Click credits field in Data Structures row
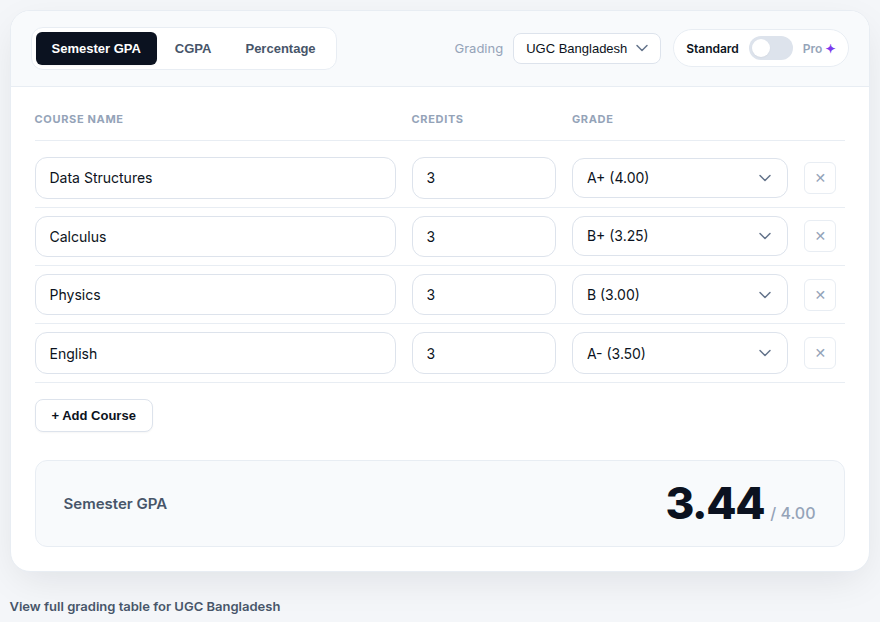Viewport: 880px width, 622px height. pyautogui.click(x=484, y=178)
